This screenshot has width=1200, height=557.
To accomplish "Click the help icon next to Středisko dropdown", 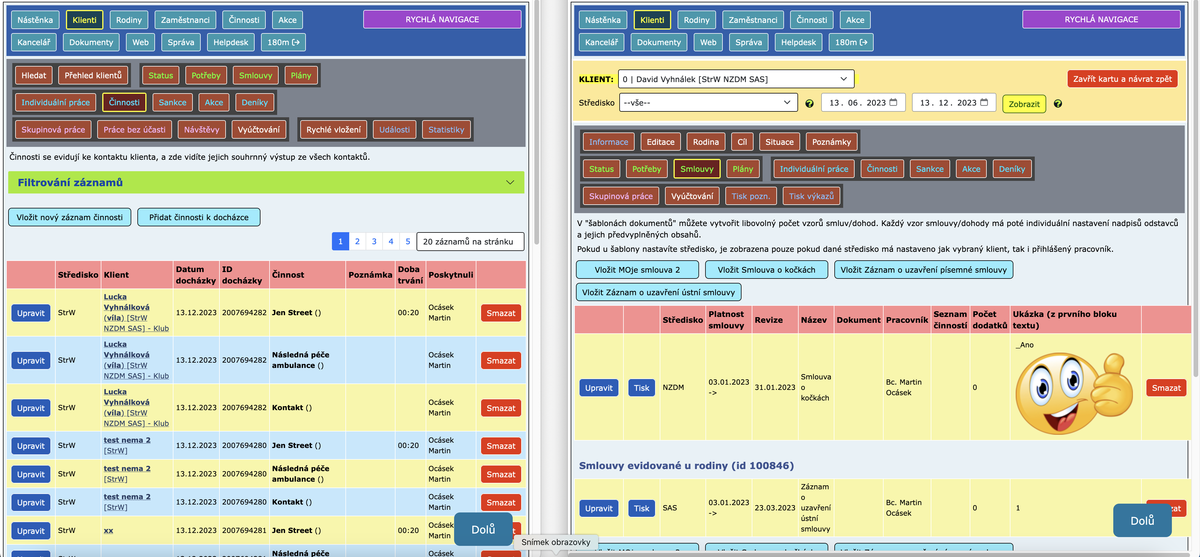I will pyautogui.click(x=809, y=103).
